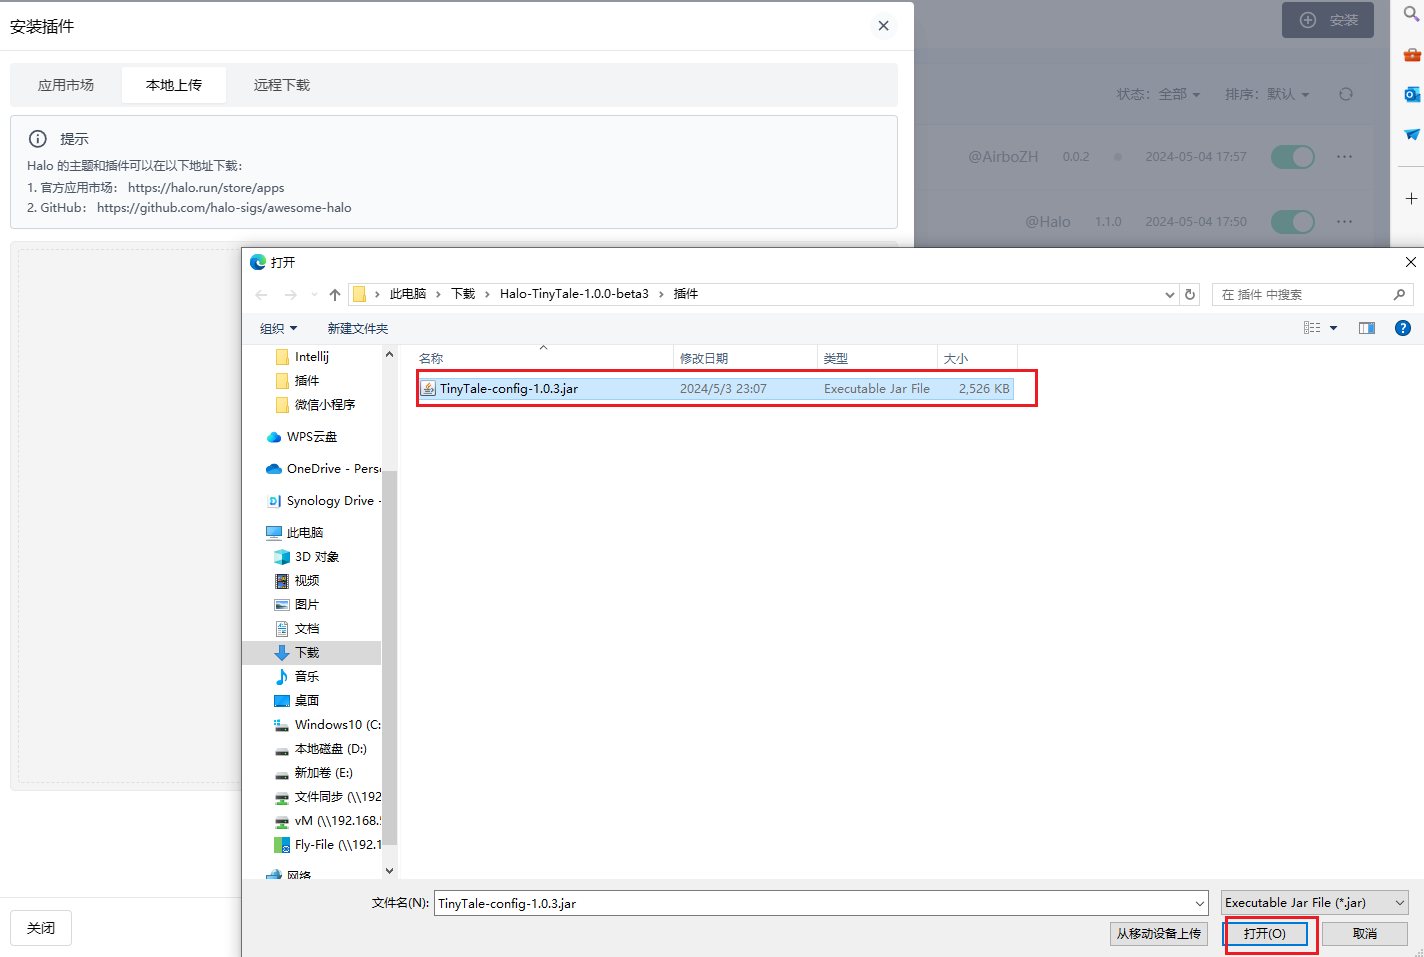The image size is (1424, 957).
Task: Open Outlook icon in browser sidebar
Action: [1411, 94]
